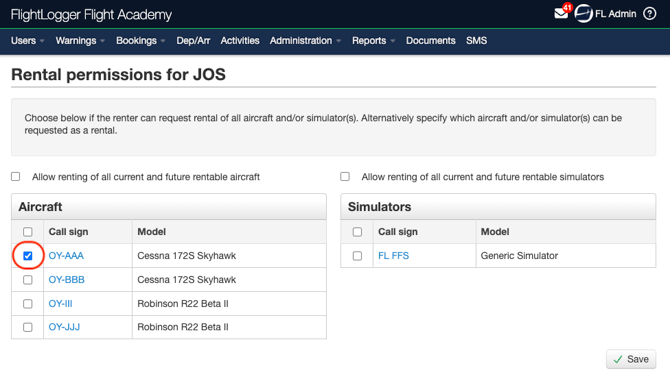
Task: Open the OY-JJJ call sign link
Action: point(64,327)
